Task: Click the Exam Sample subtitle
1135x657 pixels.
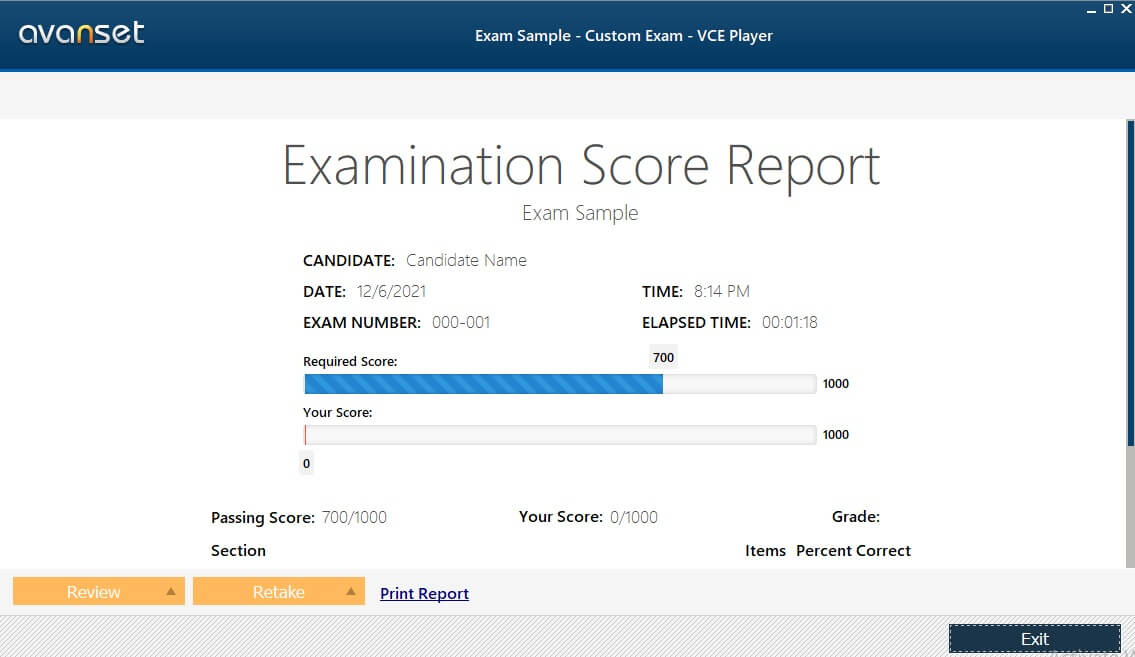Action: click(x=580, y=213)
